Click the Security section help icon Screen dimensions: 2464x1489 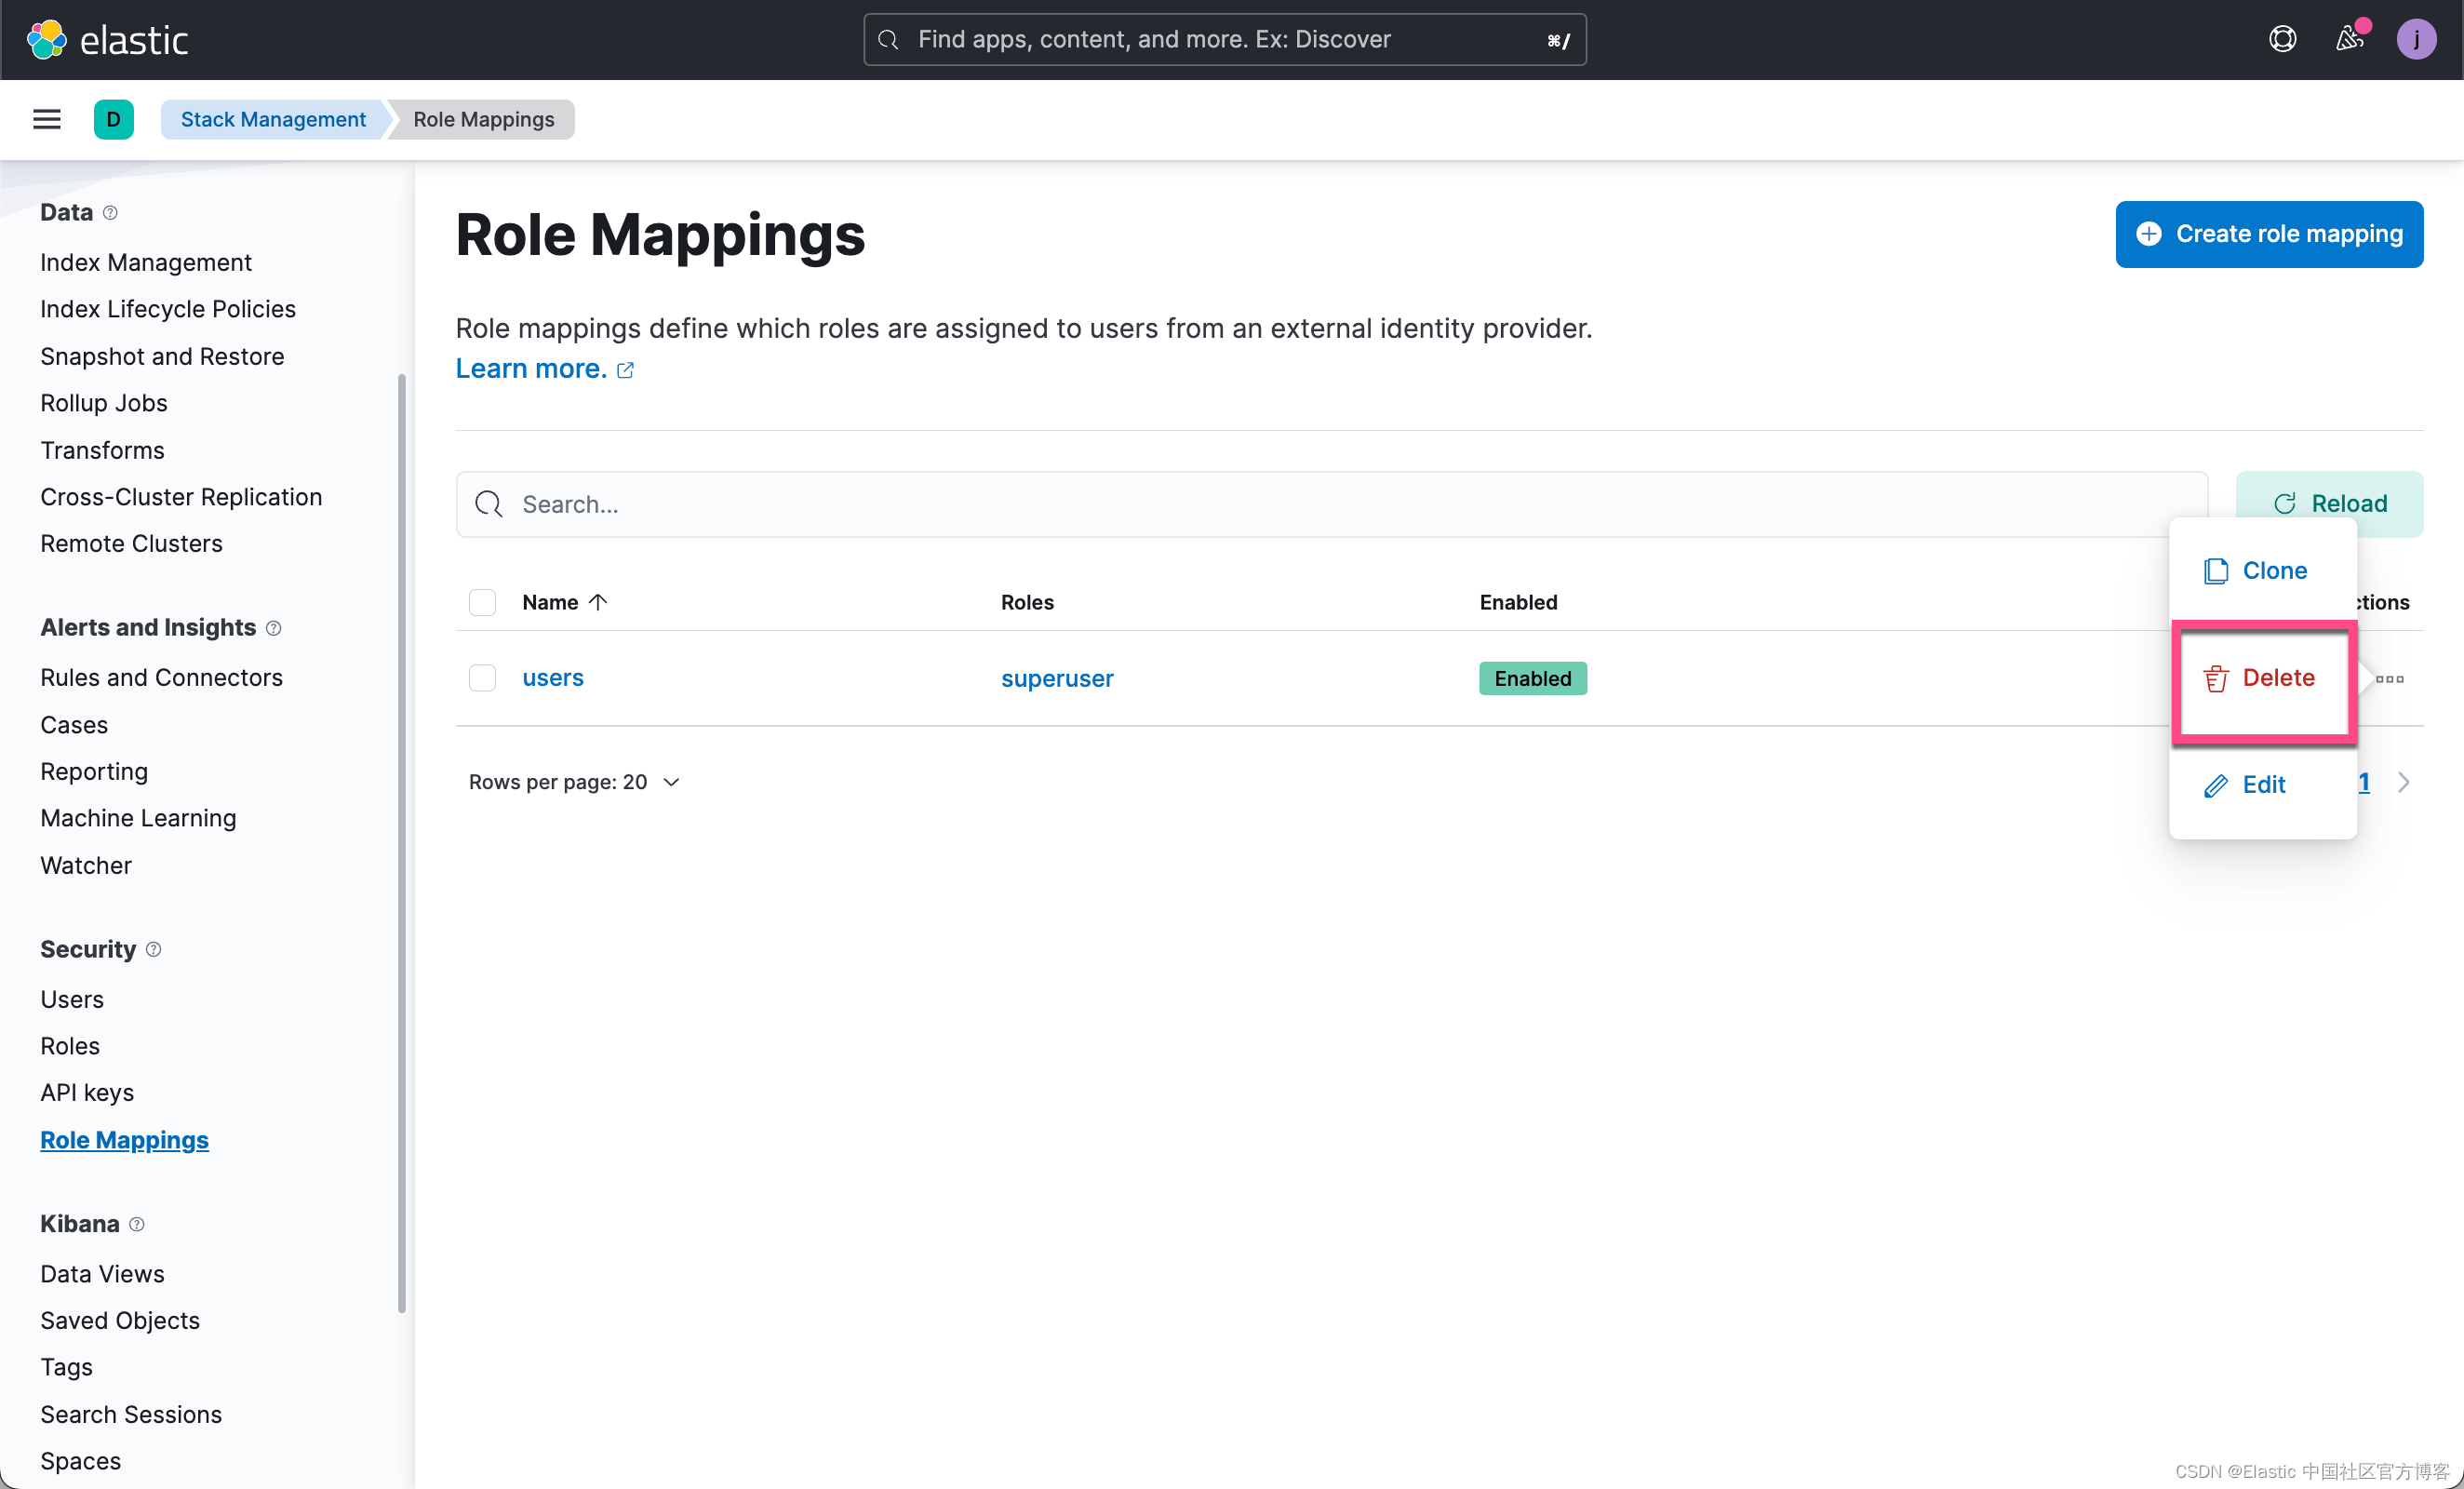coord(153,949)
